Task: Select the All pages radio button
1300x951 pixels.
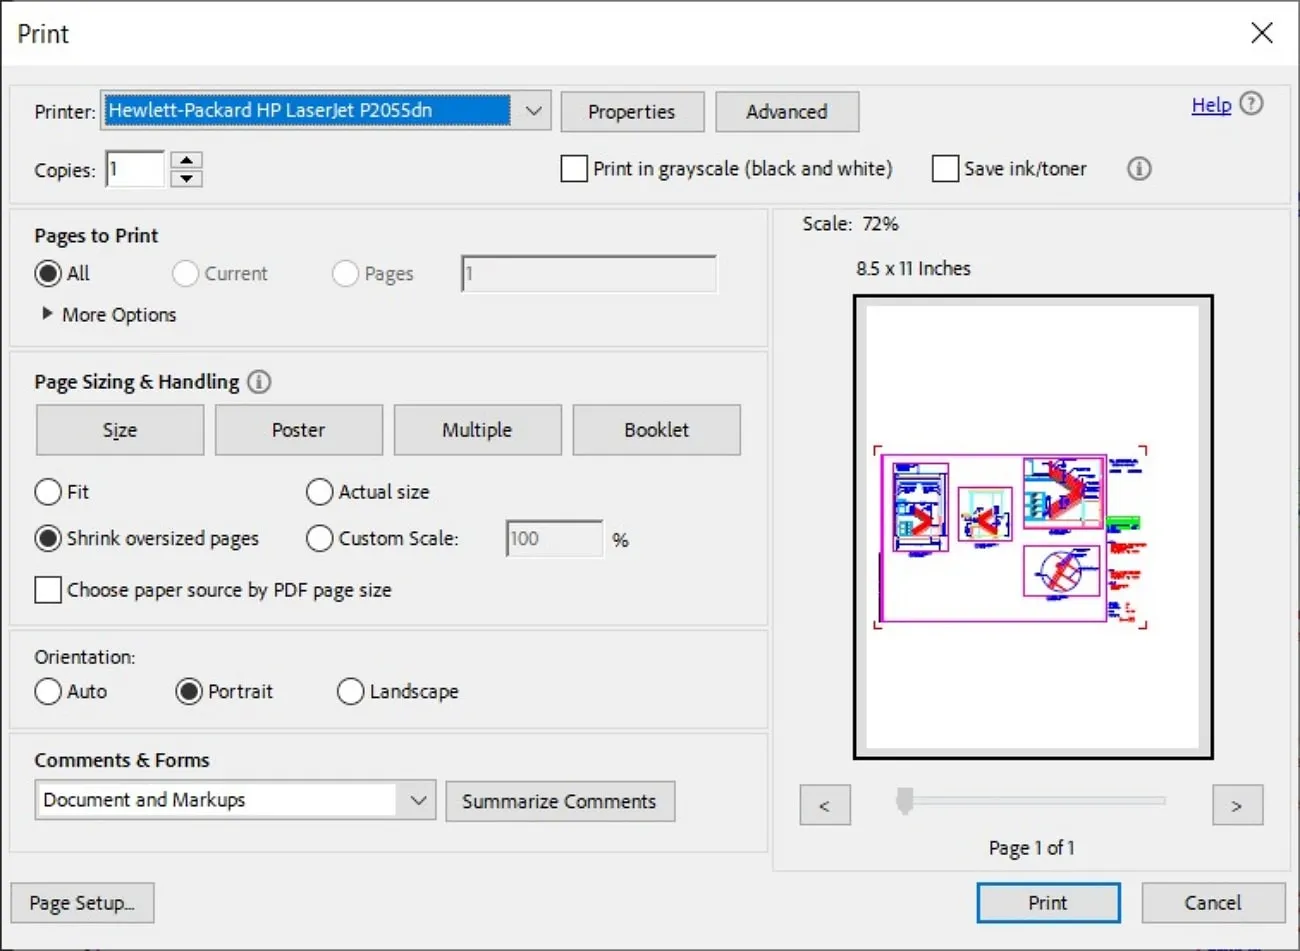Action: point(48,273)
